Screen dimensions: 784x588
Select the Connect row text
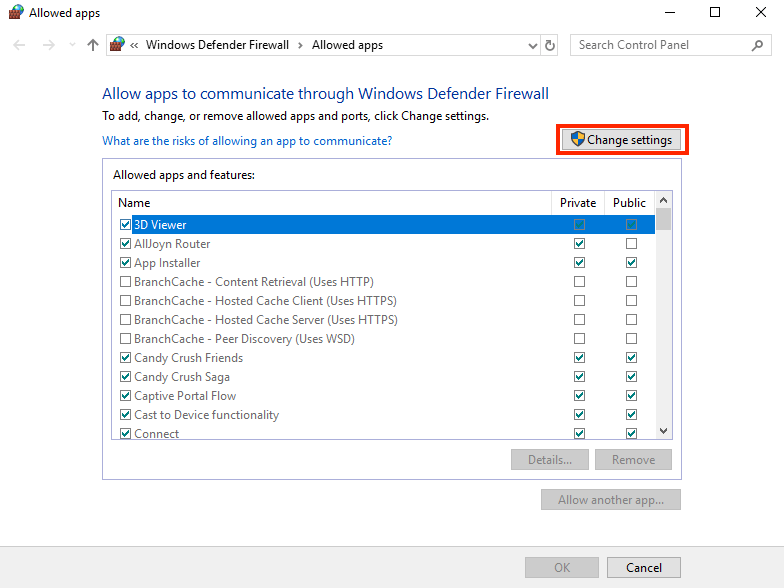point(156,434)
